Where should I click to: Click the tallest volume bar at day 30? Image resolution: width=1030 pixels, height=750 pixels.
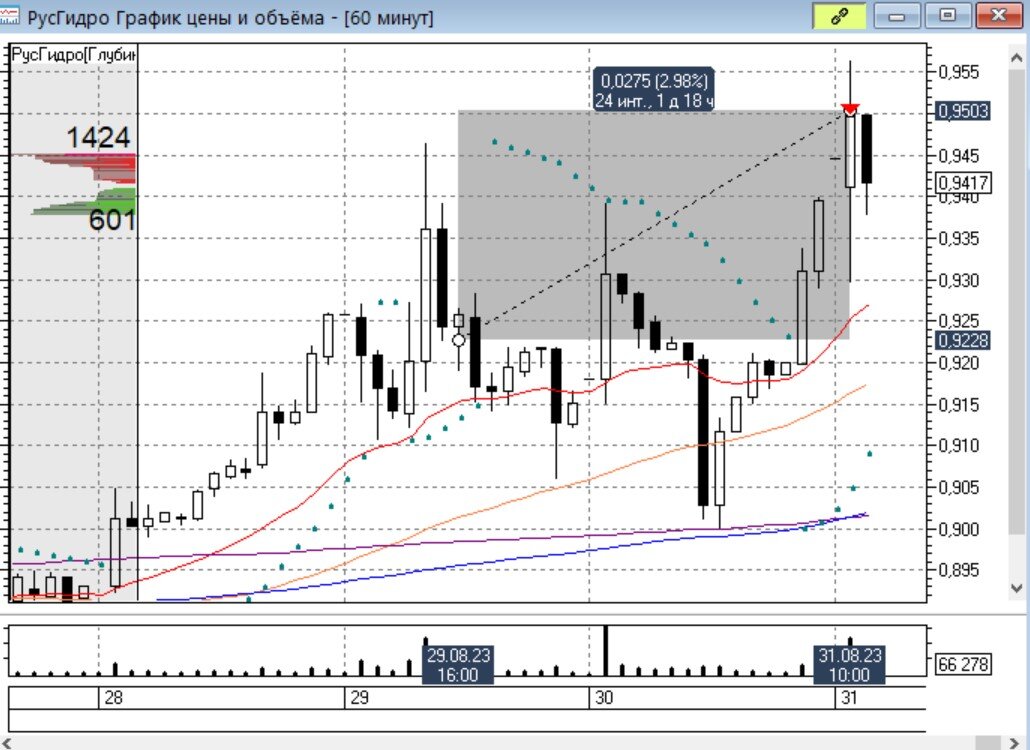605,651
